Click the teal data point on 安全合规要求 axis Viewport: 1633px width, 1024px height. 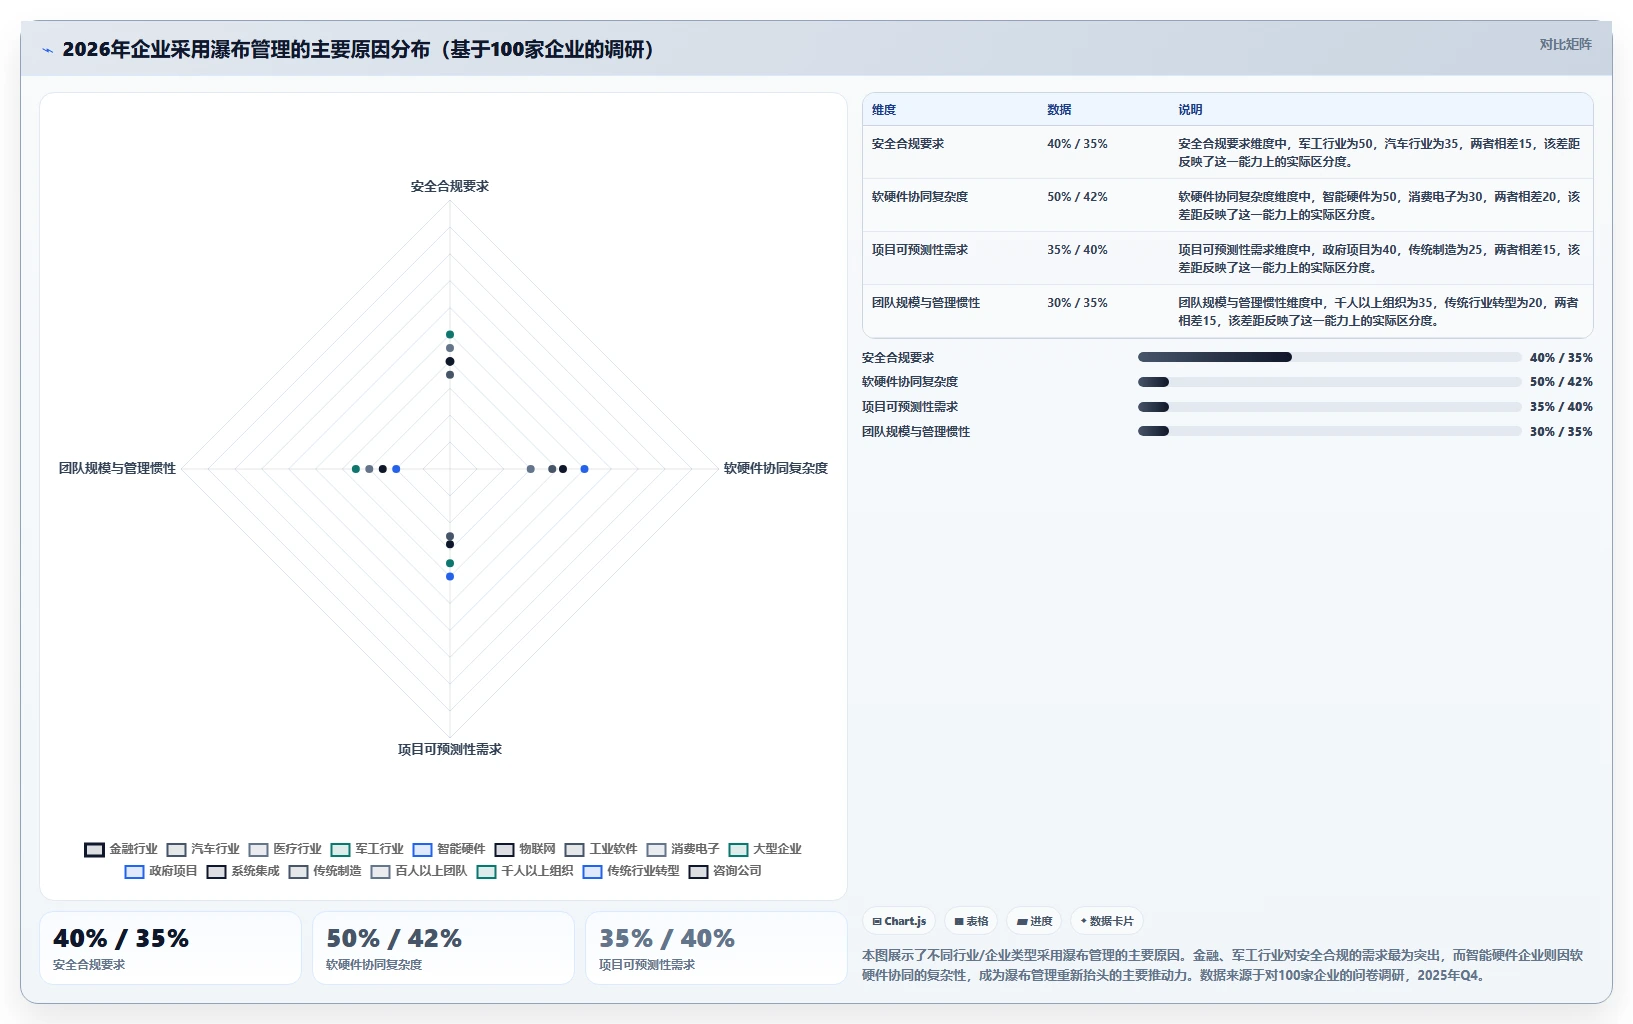(x=450, y=335)
